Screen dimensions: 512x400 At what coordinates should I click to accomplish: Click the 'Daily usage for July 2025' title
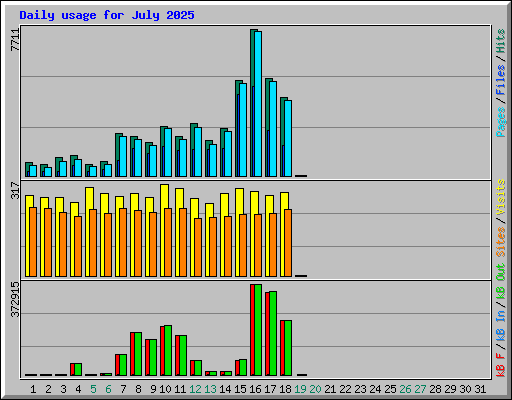(107, 15)
